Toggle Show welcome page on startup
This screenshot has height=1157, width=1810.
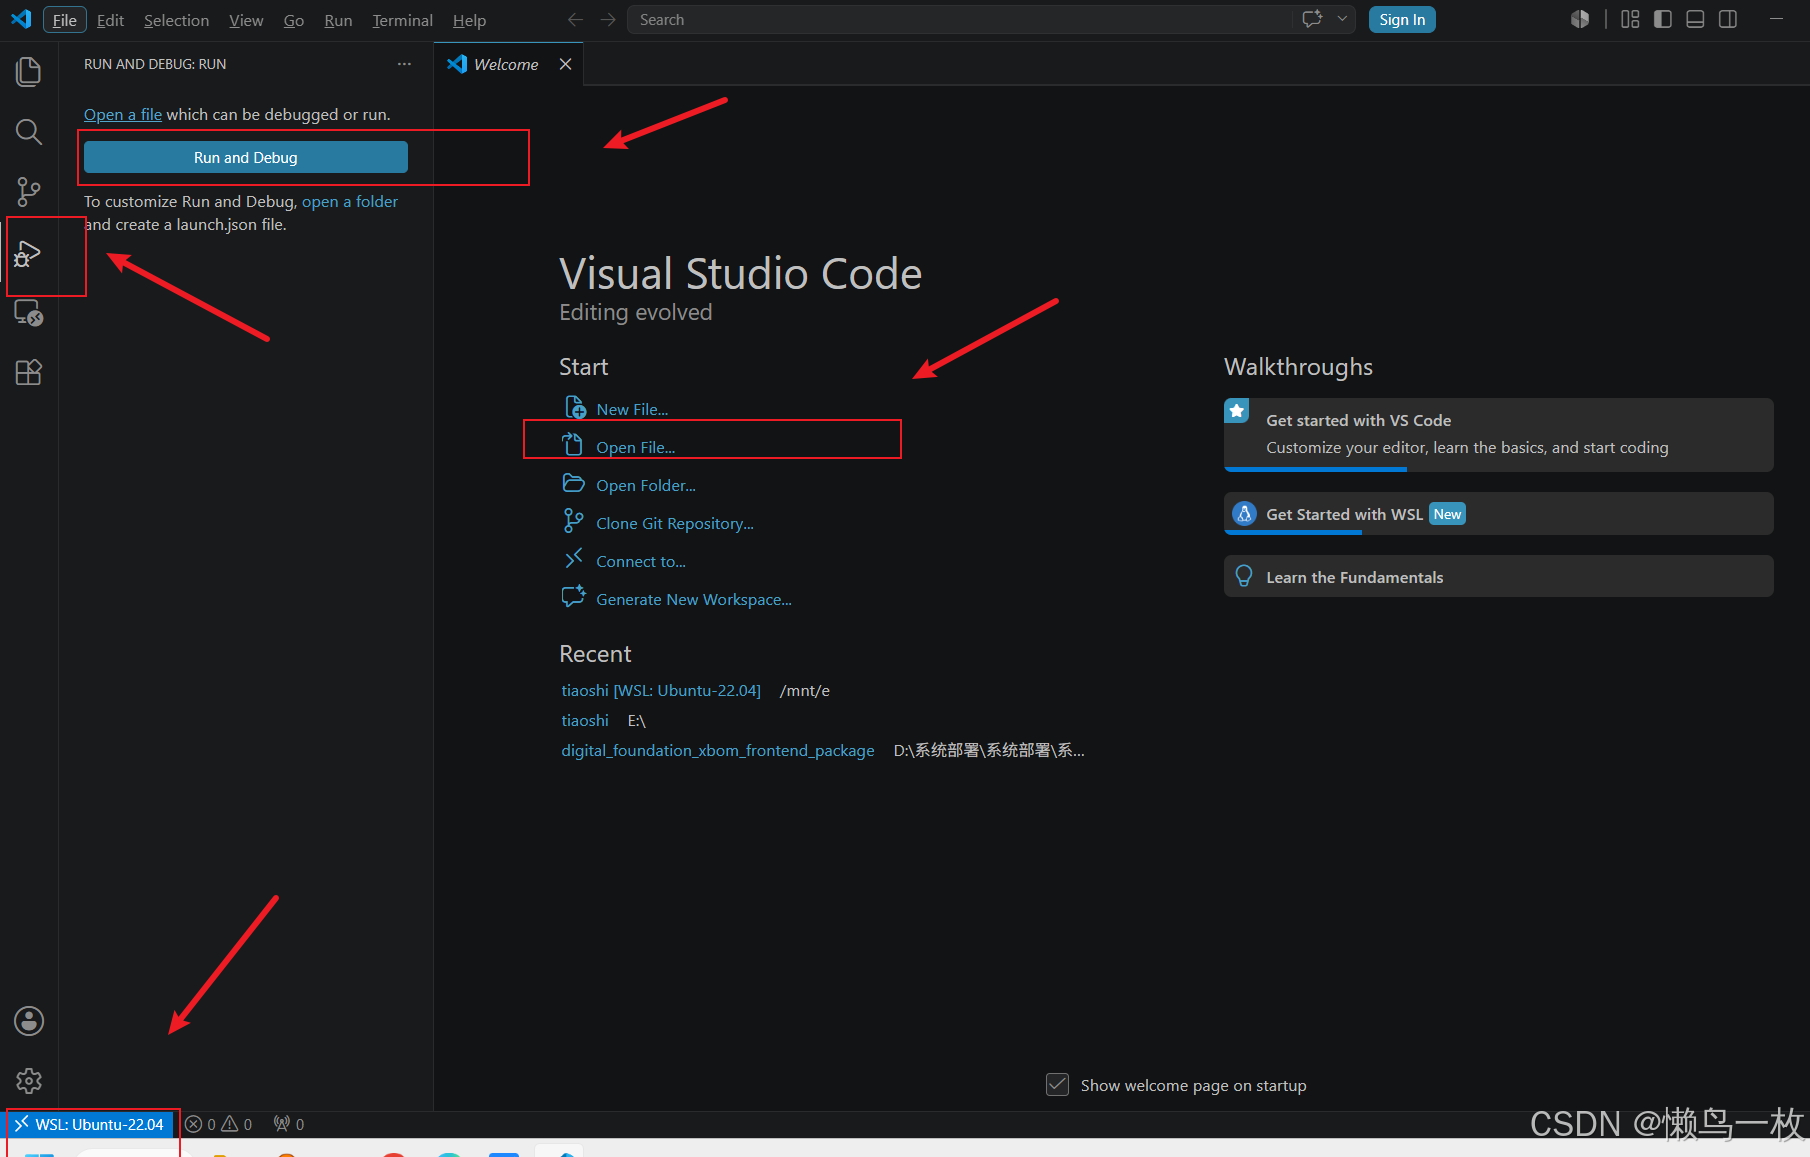click(x=1057, y=1085)
